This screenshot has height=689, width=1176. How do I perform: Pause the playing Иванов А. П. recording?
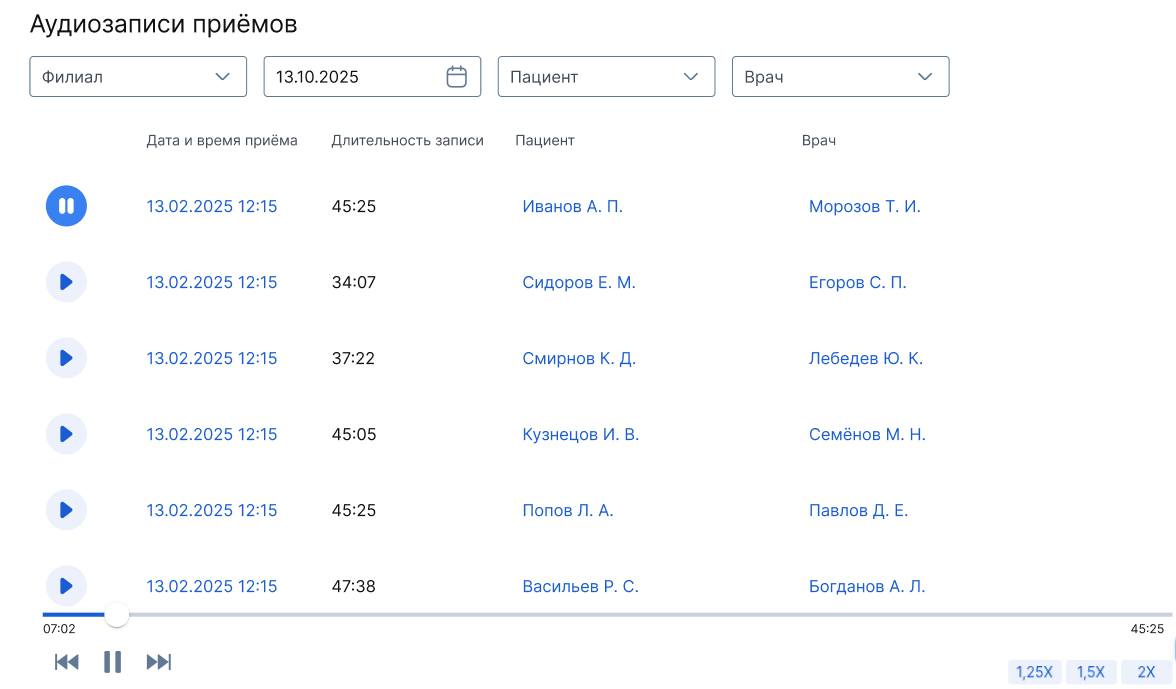click(66, 206)
